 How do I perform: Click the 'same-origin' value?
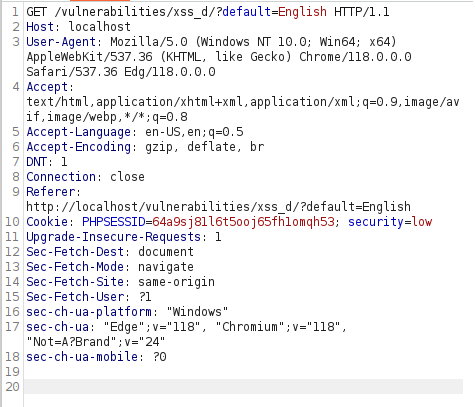[177, 282]
